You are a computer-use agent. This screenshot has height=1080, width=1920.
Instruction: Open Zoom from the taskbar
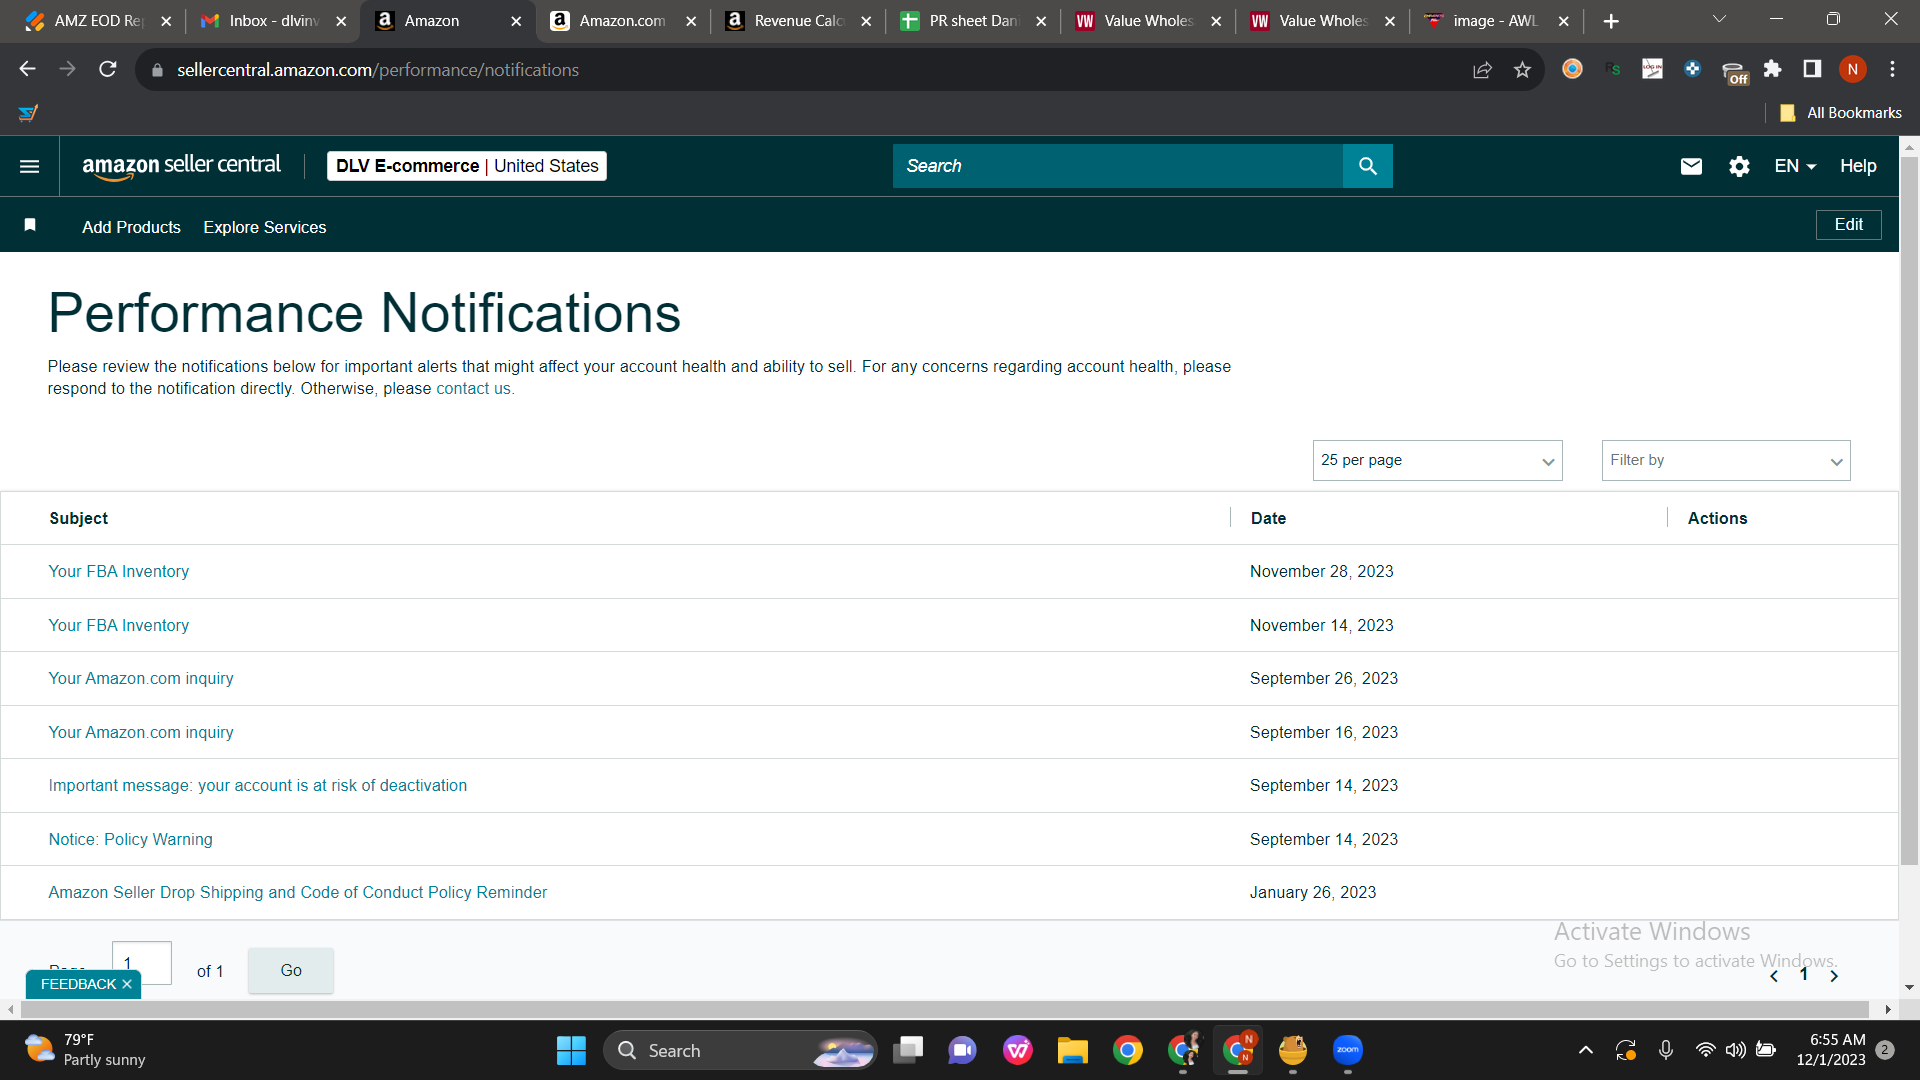click(x=1348, y=1050)
